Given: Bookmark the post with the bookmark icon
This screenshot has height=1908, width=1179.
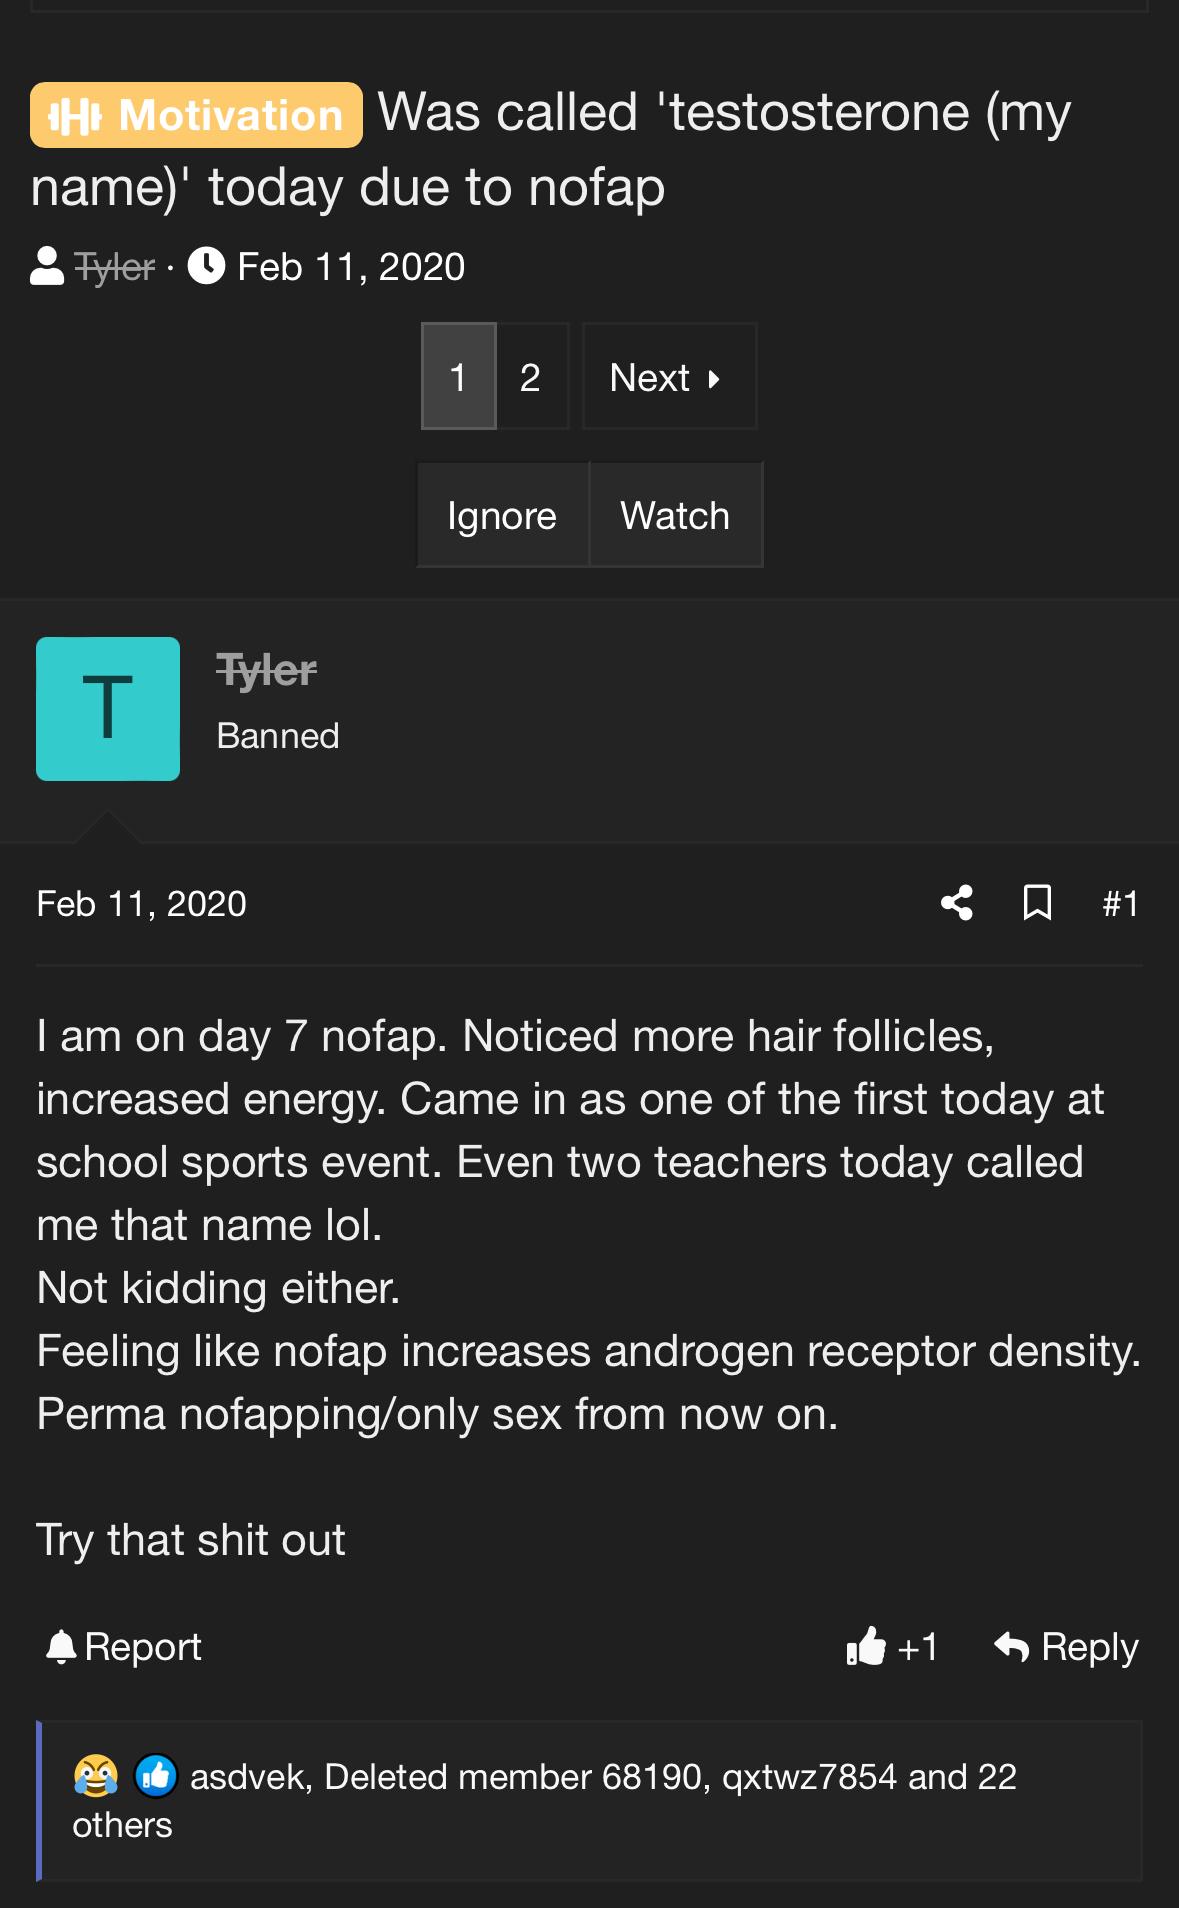Looking at the screenshot, I should (1037, 903).
